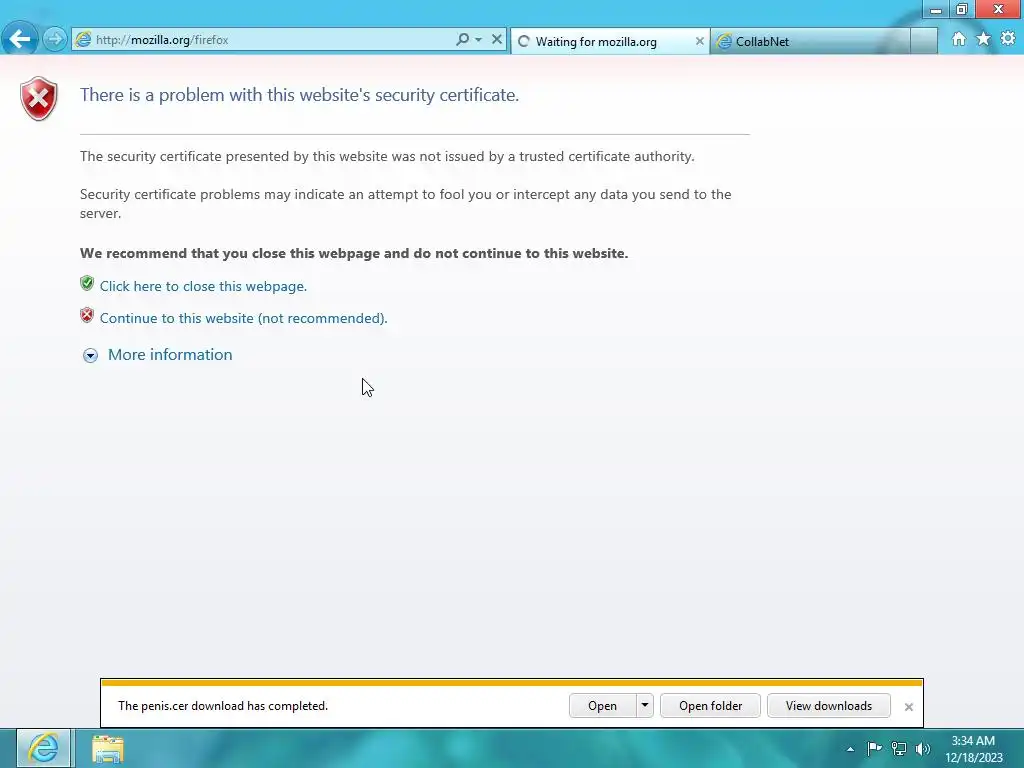Viewport: 1024px width, 768px height.
Task: Click the search magnifier in the address bar
Action: (x=462, y=39)
